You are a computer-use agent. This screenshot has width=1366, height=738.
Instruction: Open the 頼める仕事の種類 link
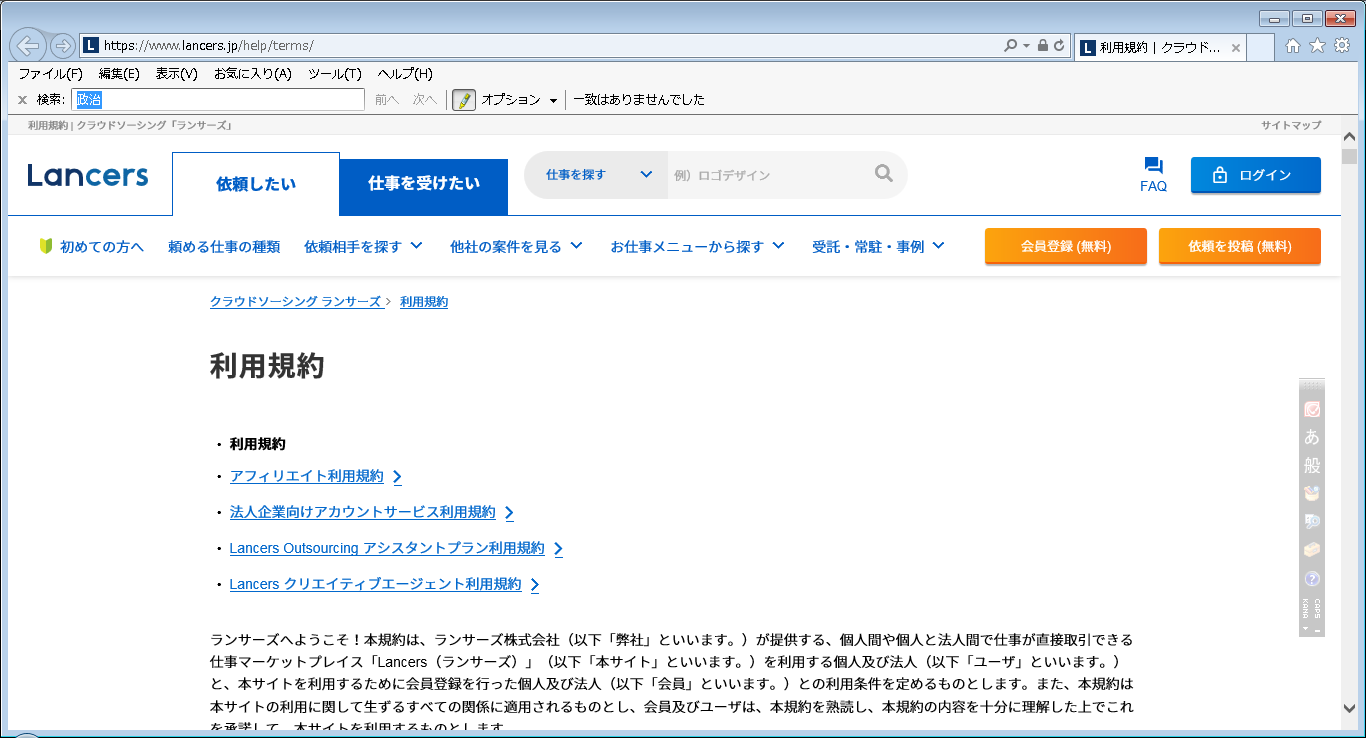pyautogui.click(x=224, y=246)
